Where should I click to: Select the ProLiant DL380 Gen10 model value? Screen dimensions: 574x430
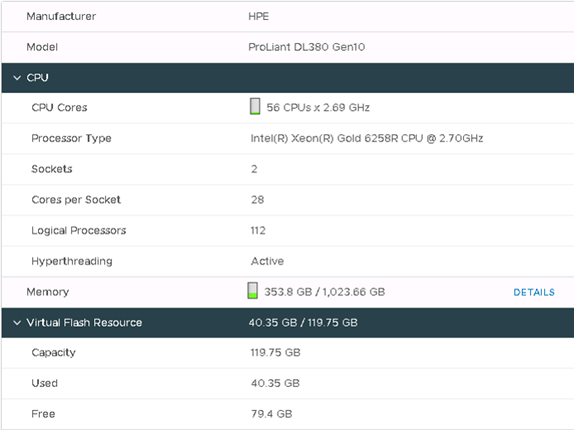tap(306, 47)
